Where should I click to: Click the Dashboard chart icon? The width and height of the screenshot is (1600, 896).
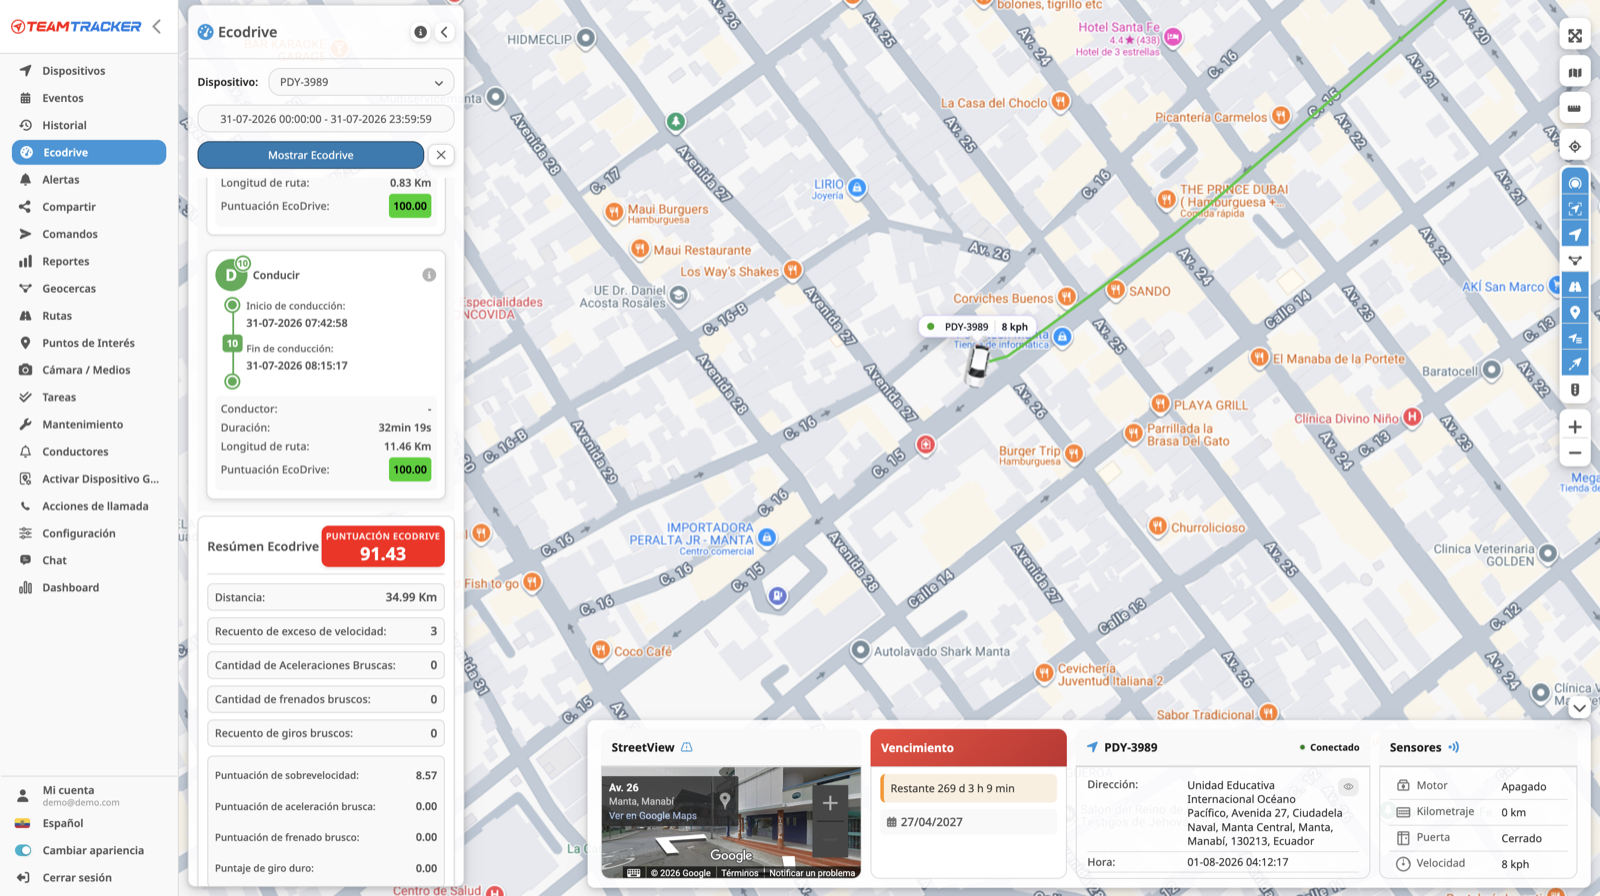coord(25,587)
